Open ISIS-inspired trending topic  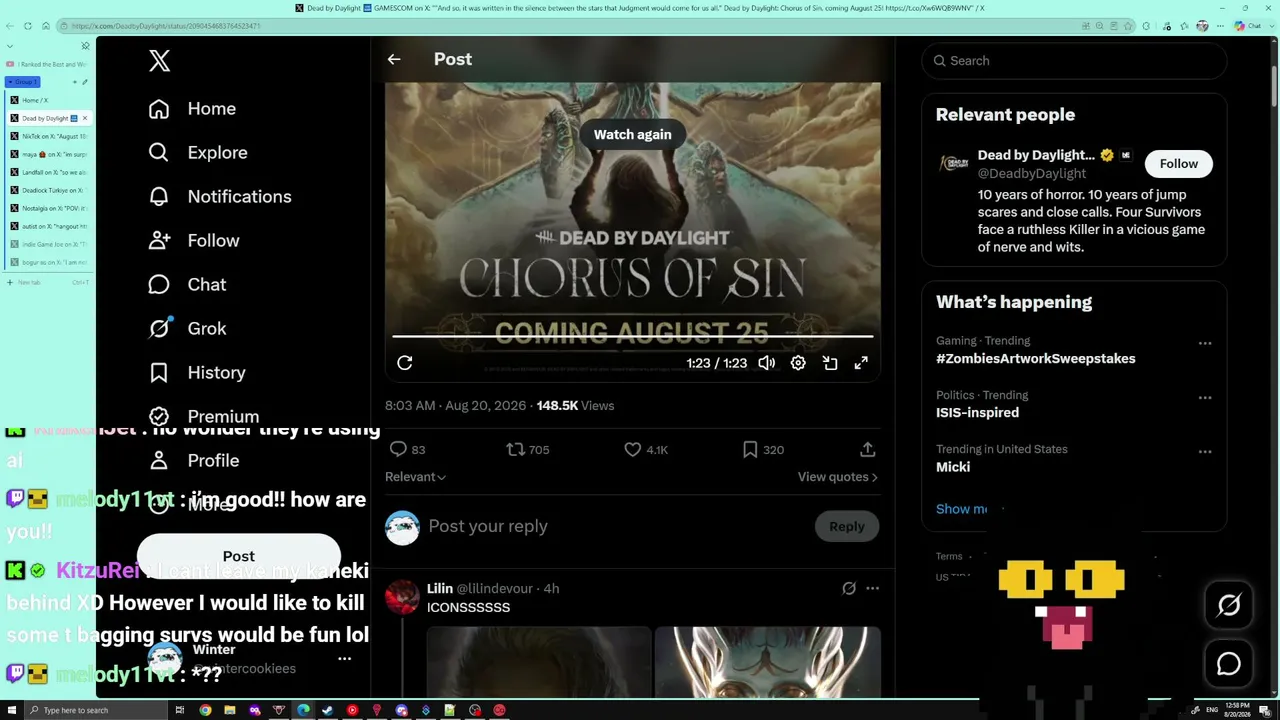coord(977,413)
